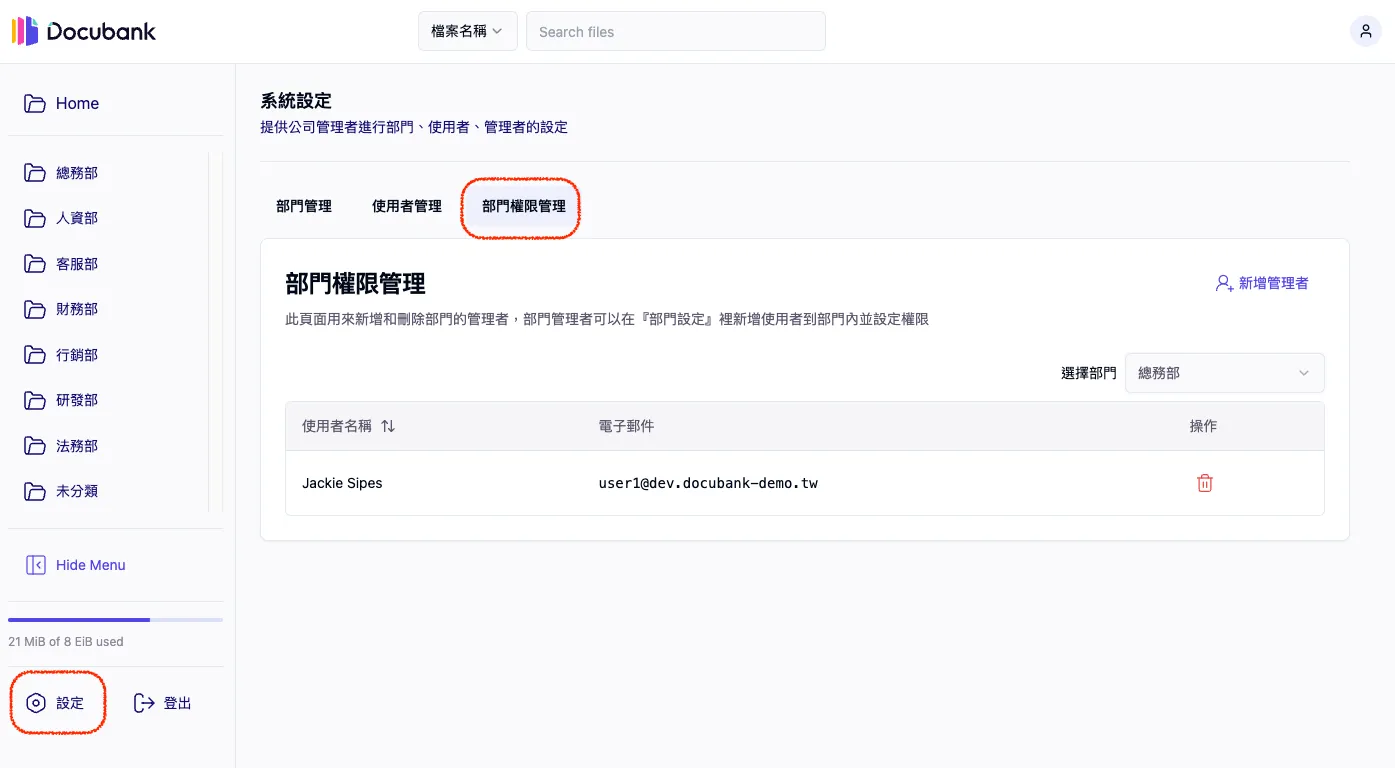Open the 研發部 department folder icon

pyautogui.click(x=33, y=400)
